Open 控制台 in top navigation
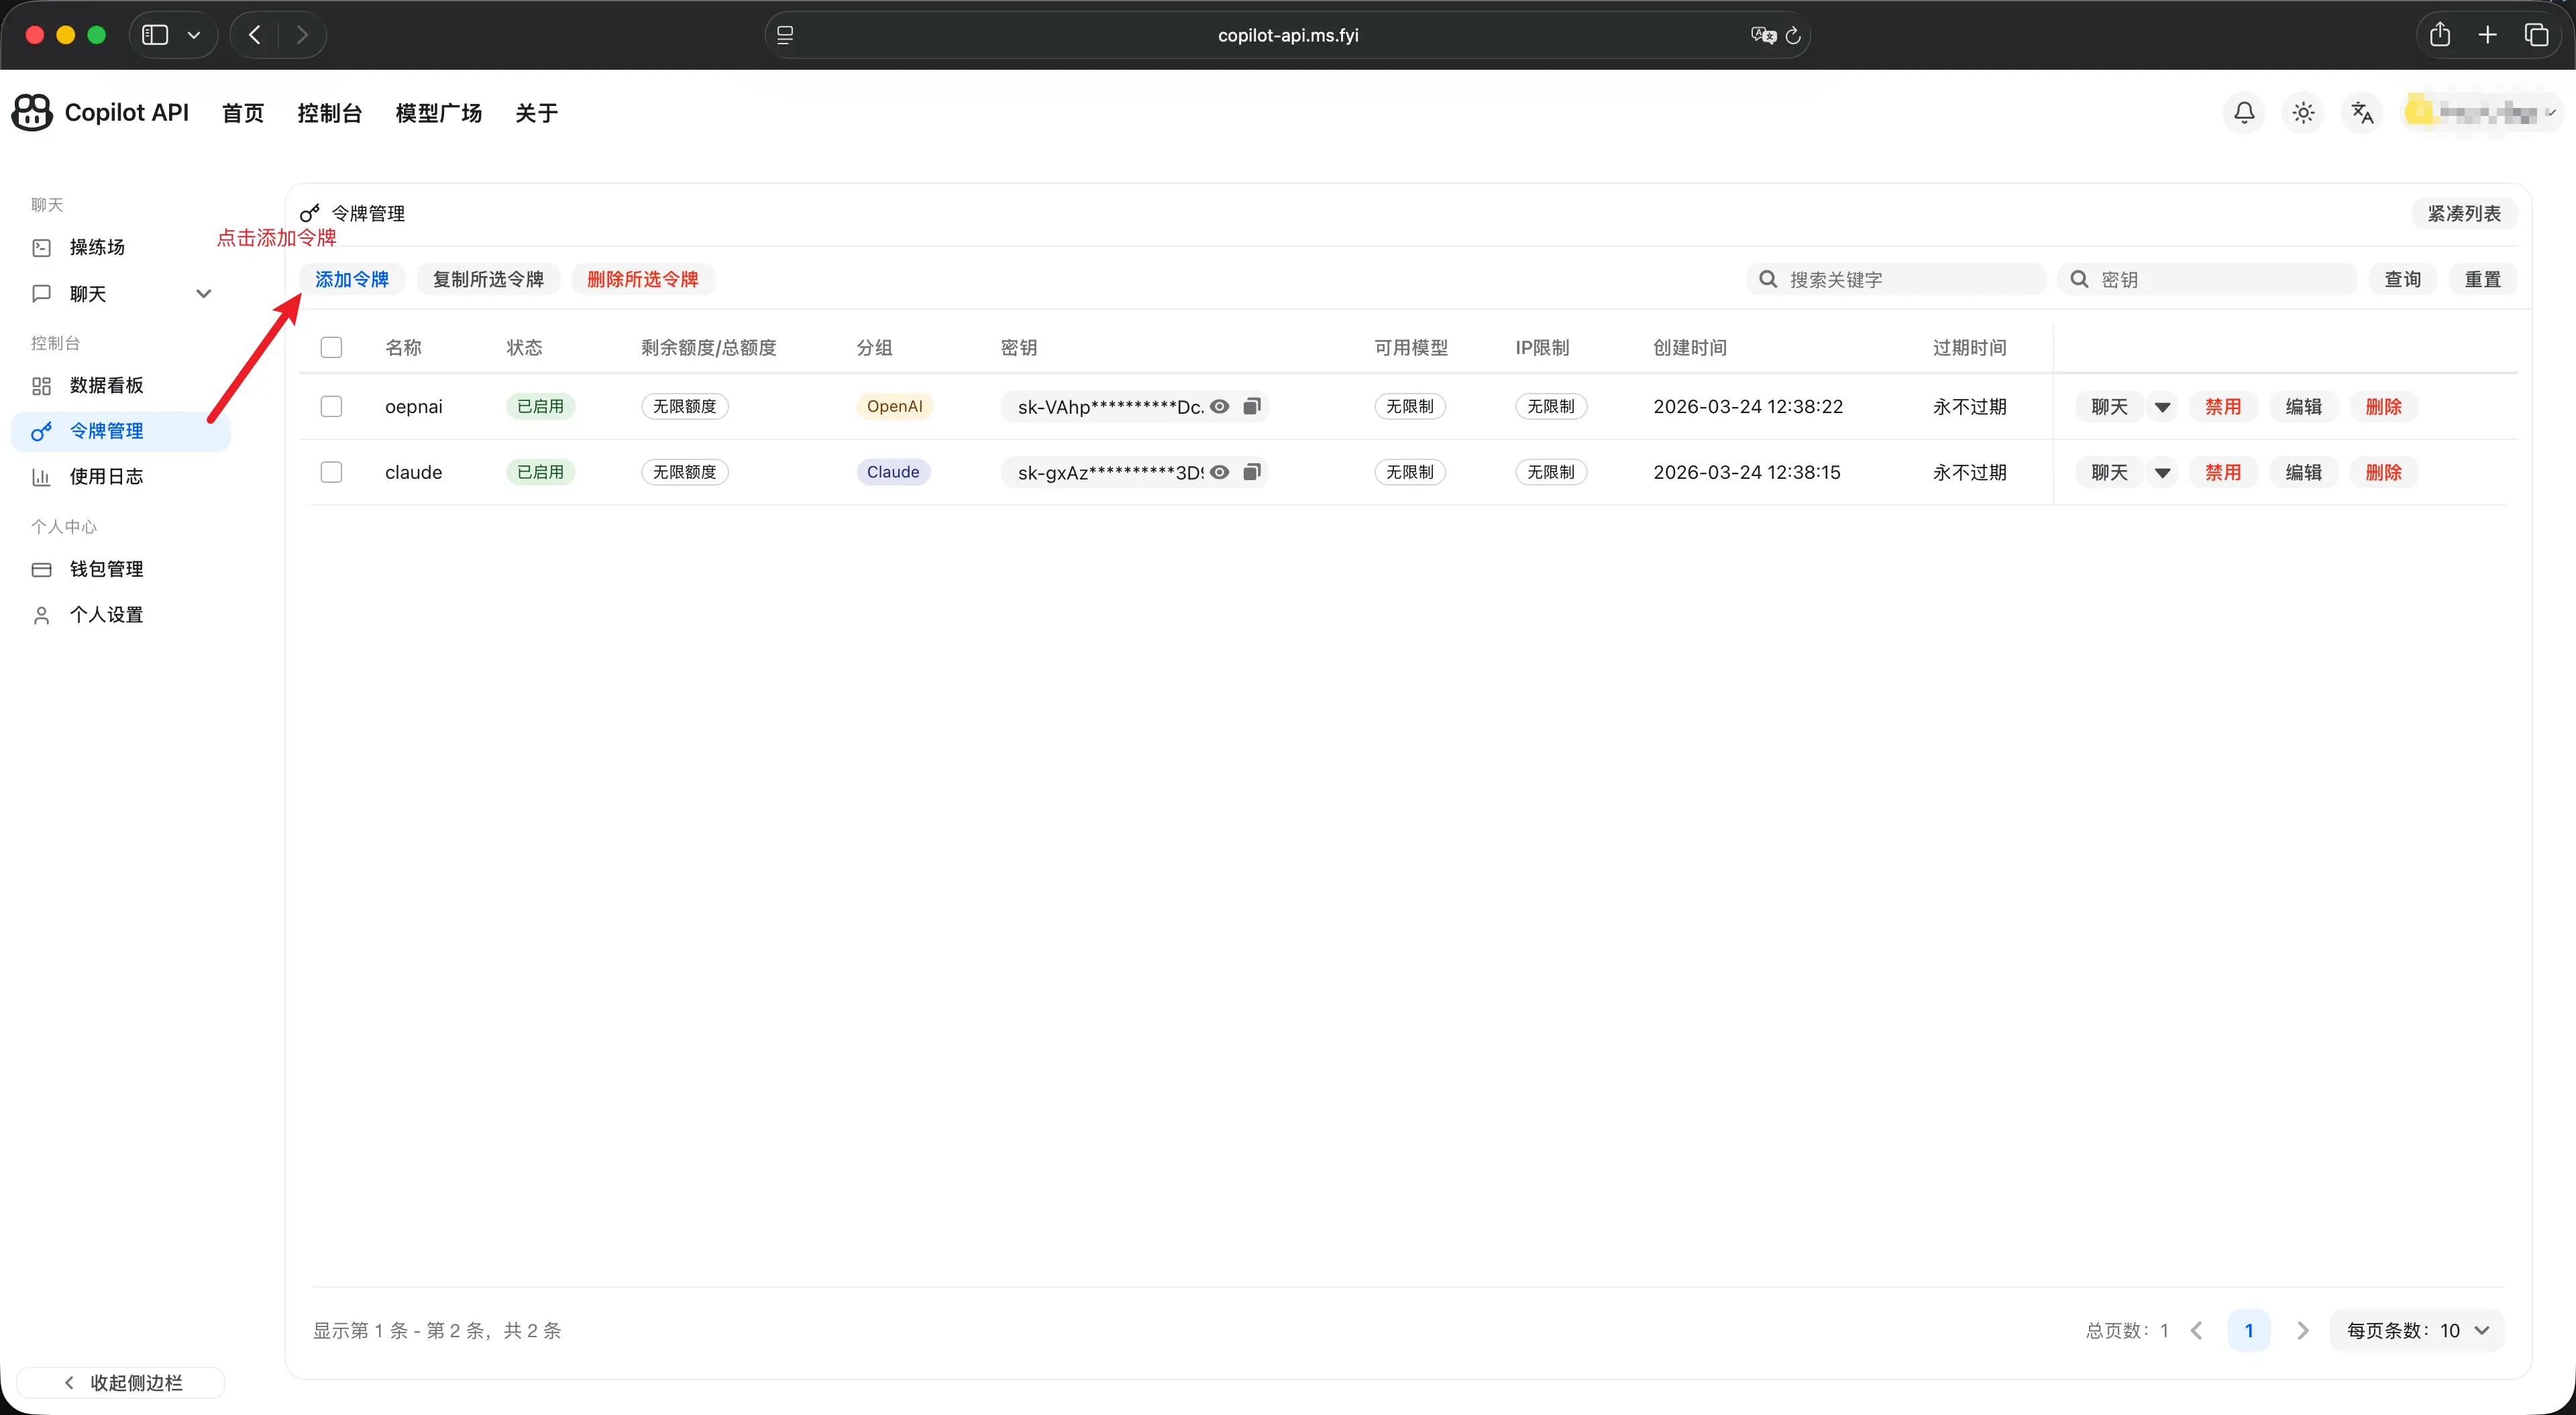The width and height of the screenshot is (2576, 1415). point(329,113)
